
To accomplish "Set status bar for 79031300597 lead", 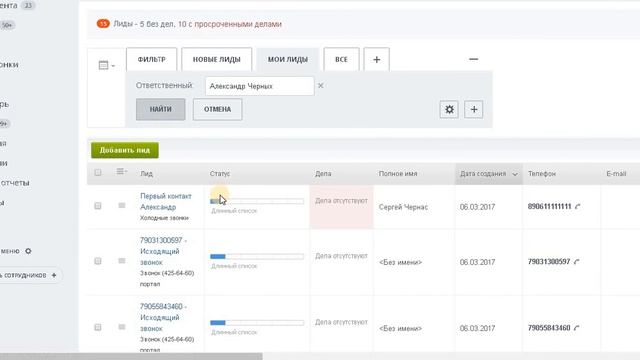I will click(257, 256).
